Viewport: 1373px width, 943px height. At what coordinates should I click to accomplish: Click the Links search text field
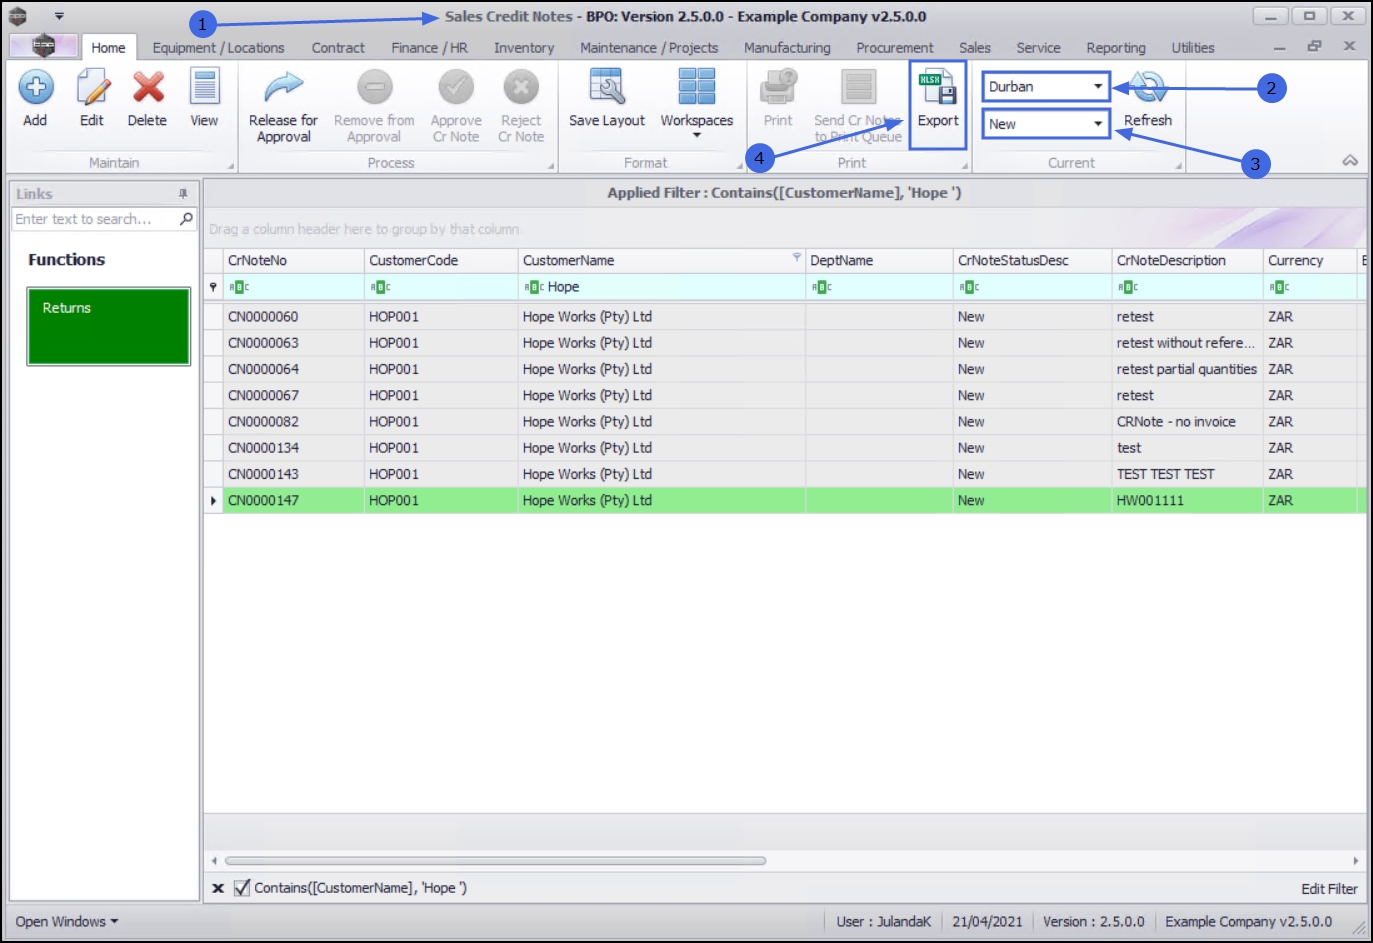[x=95, y=219]
